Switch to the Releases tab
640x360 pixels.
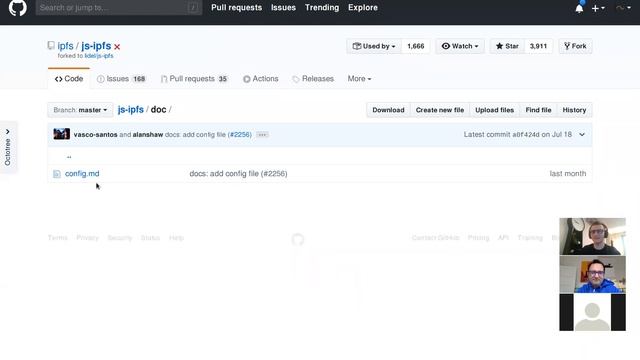pyautogui.click(x=313, y=79)
